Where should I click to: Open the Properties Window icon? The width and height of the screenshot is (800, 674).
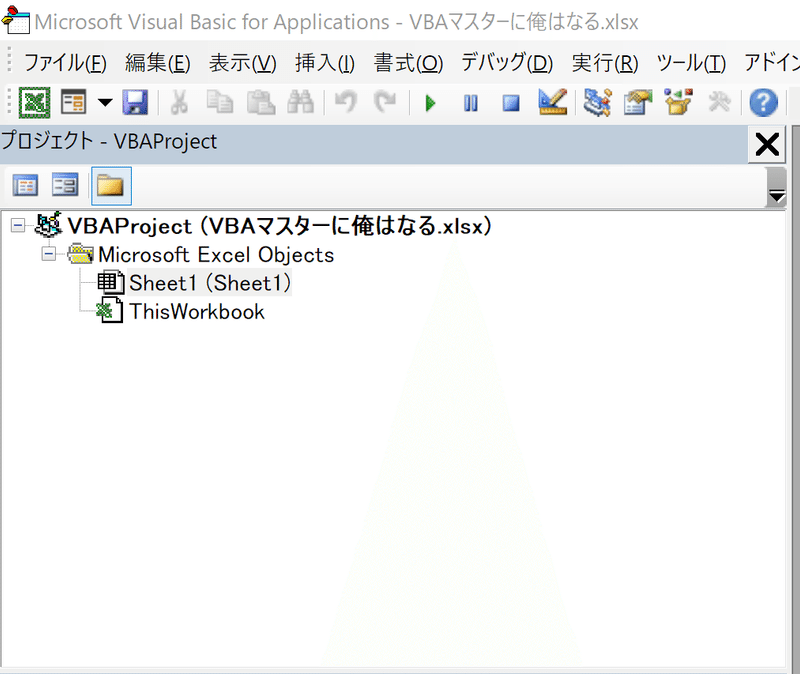tap(637, 103)
